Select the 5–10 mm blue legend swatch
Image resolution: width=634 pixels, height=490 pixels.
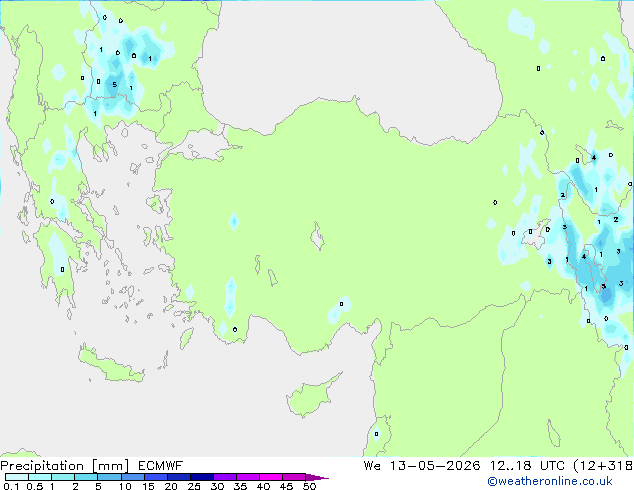pyautogui.click(x=109, y=477)
